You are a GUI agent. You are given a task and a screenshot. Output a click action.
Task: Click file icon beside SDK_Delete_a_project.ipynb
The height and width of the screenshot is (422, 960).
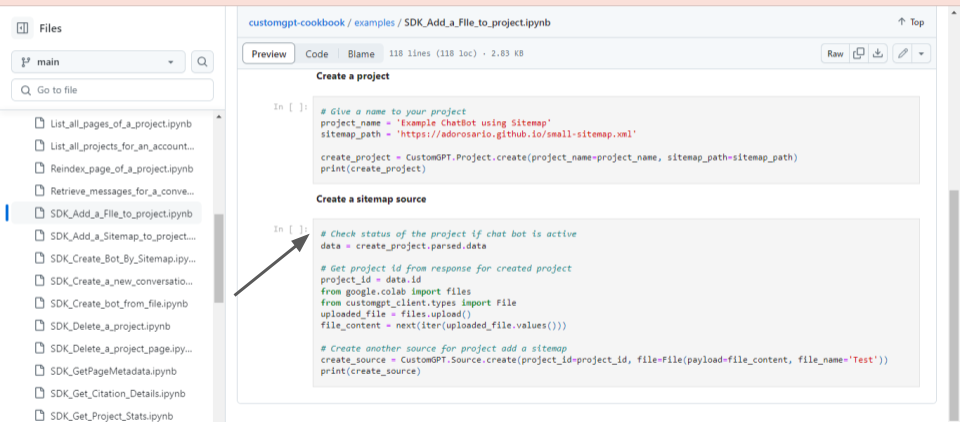(x=40, y=326)
